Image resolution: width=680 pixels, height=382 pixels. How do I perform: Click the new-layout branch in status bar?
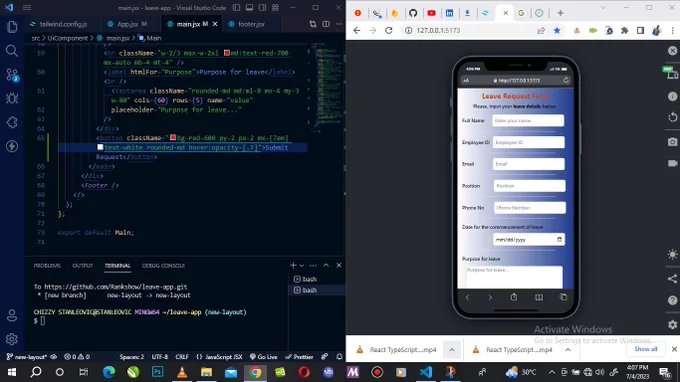(27, 357)
